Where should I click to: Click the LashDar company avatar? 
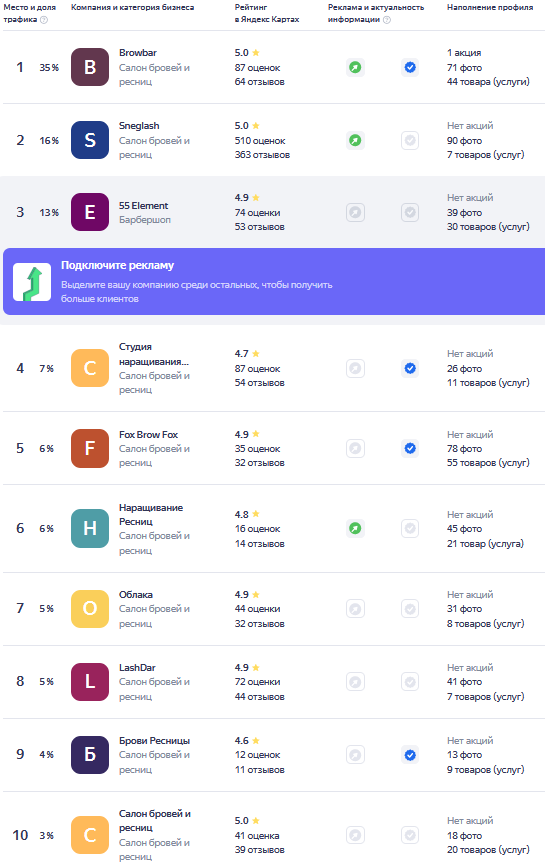(90, 681)
